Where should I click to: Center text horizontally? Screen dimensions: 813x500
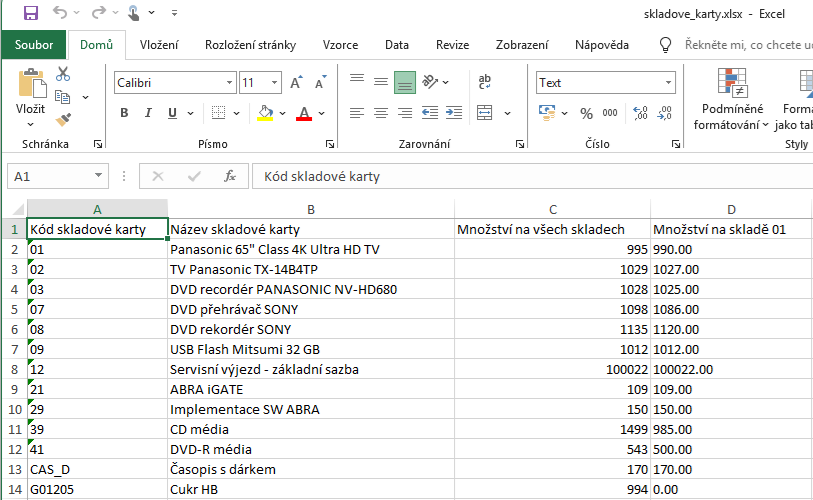(x=381, y=113)
